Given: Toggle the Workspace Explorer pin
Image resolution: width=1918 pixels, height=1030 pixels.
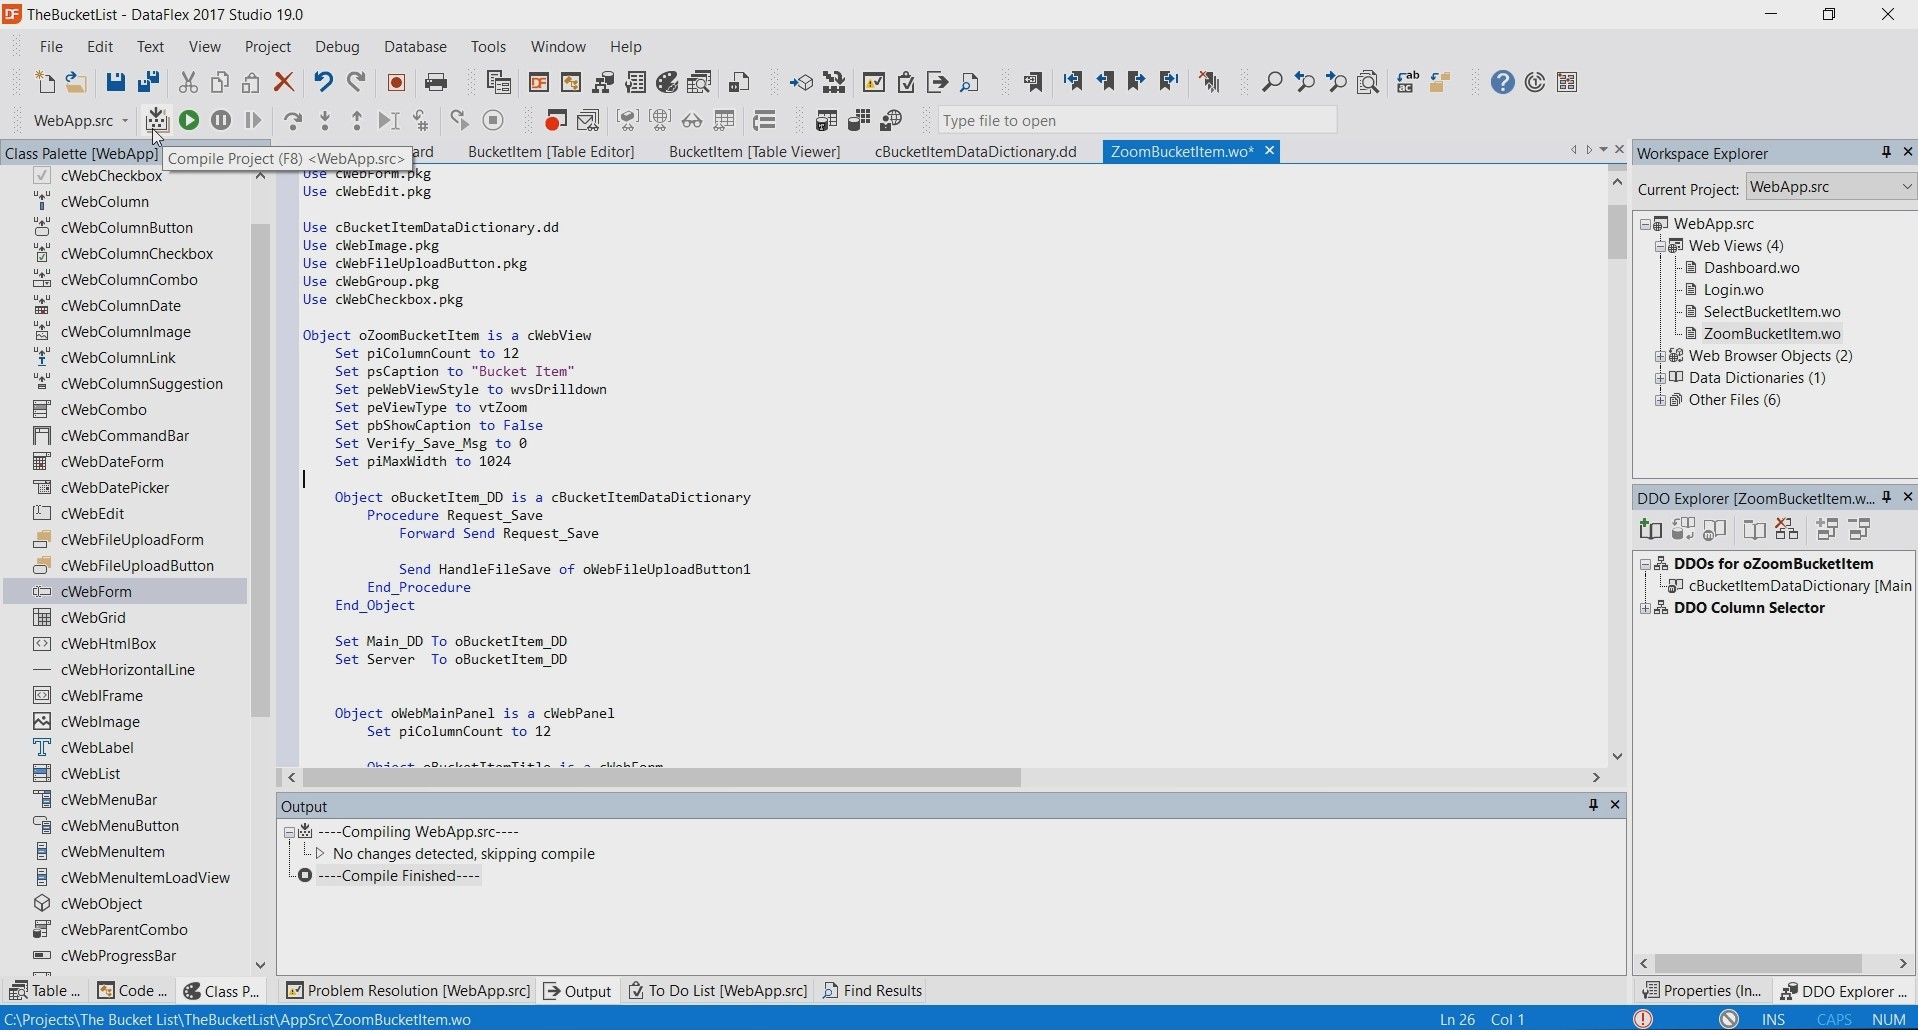Looking at the screenshot, I should pos(1886,153).
